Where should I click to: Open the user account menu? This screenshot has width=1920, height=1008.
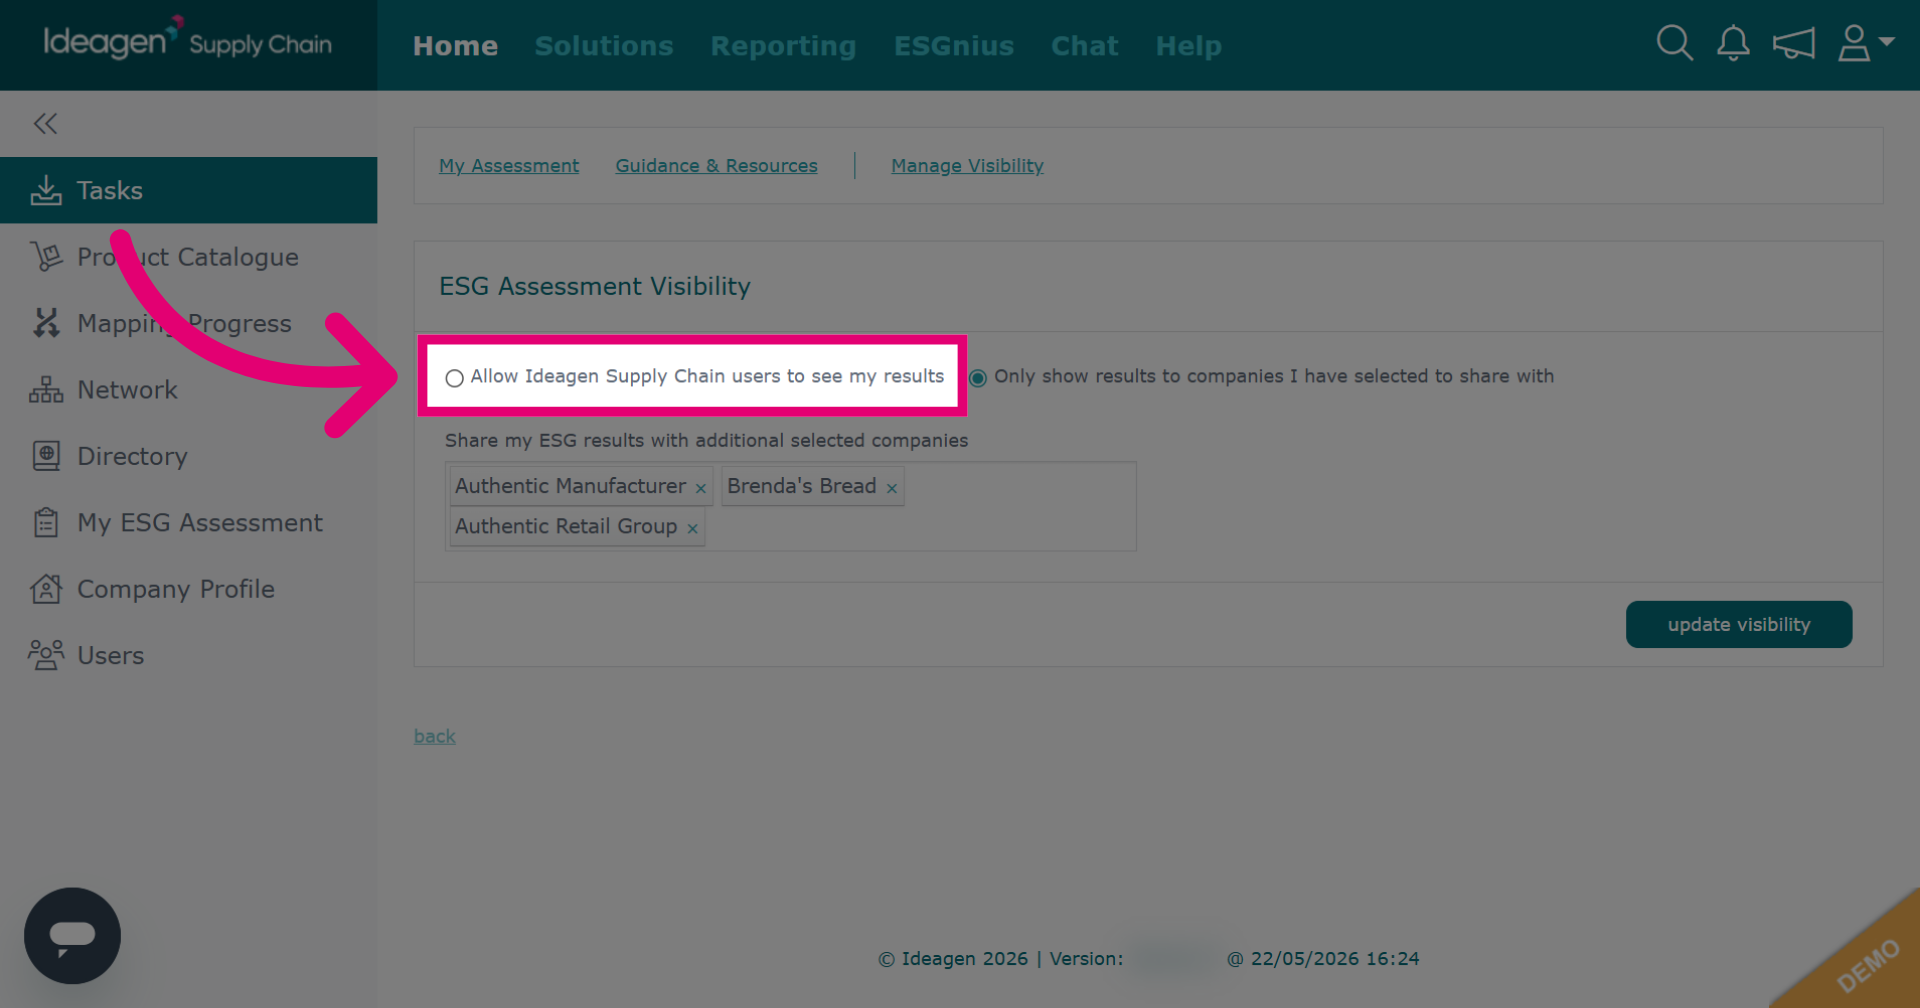(1866, 43)
